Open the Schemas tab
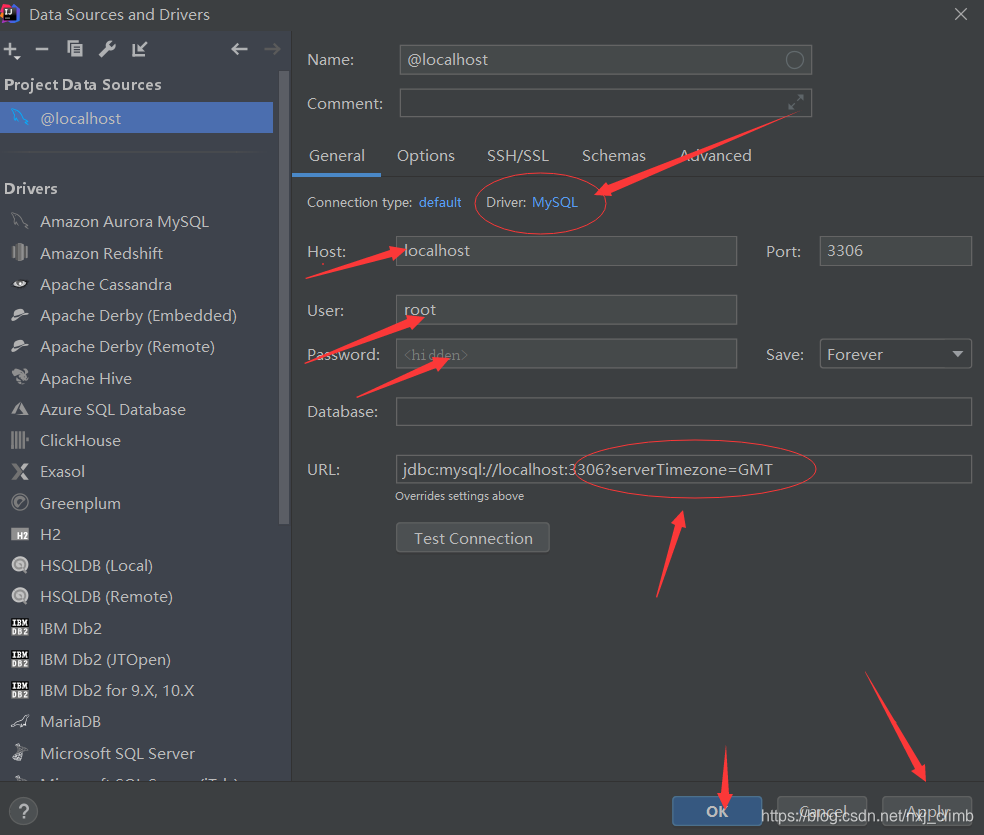 click(x=613, y=156)
